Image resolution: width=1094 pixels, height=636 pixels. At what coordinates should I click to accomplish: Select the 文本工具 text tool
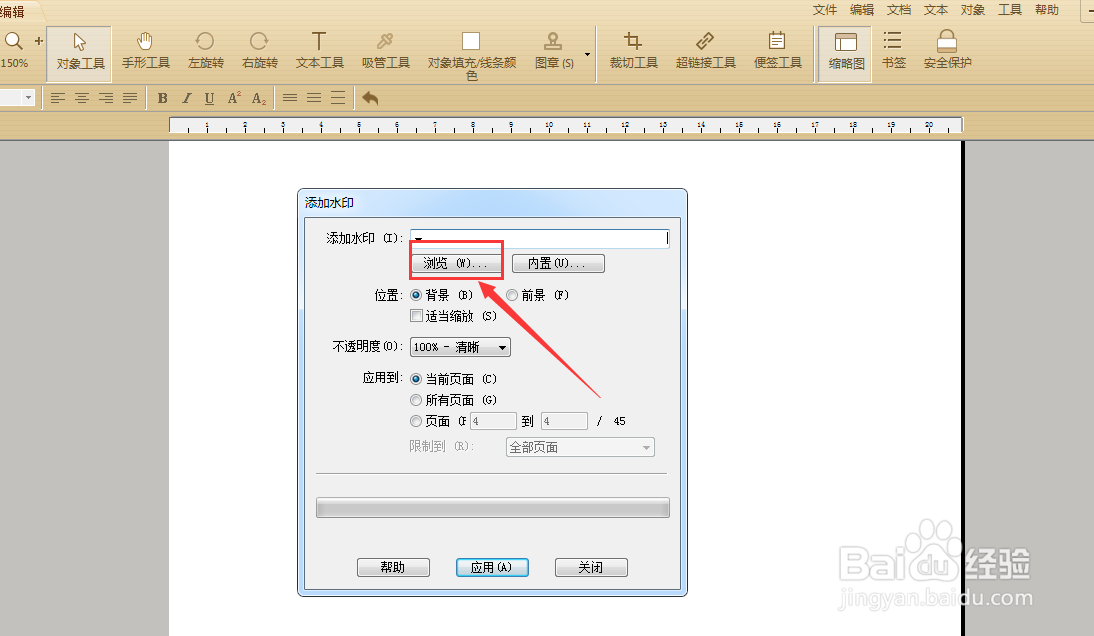click(320, 52)
